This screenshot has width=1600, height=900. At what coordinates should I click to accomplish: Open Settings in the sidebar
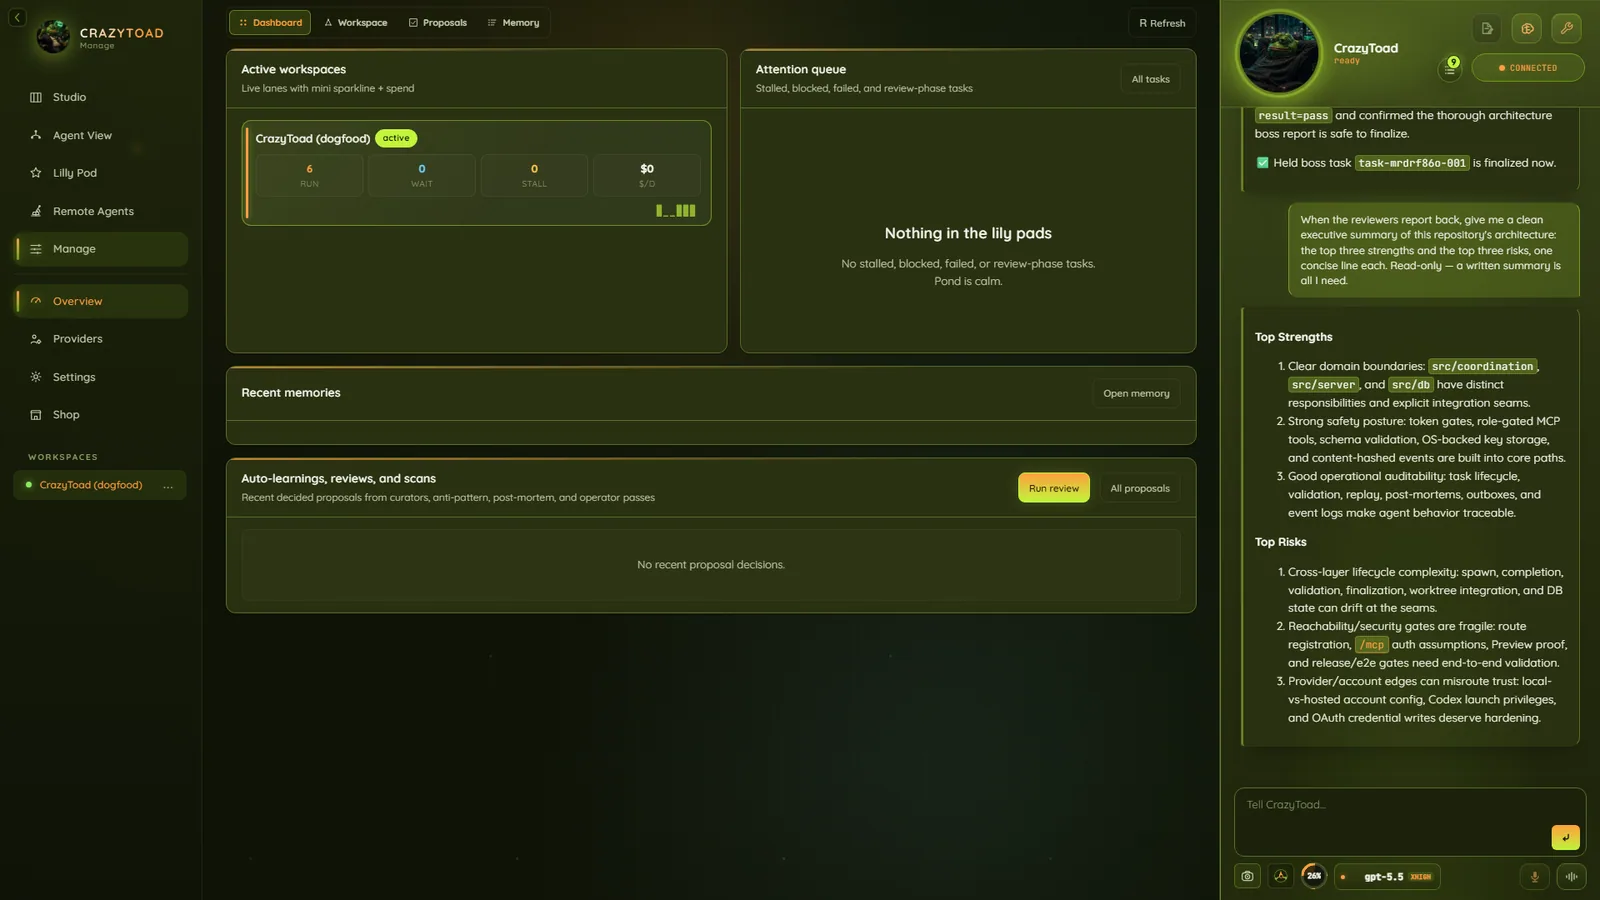click(x=100, y=377)
